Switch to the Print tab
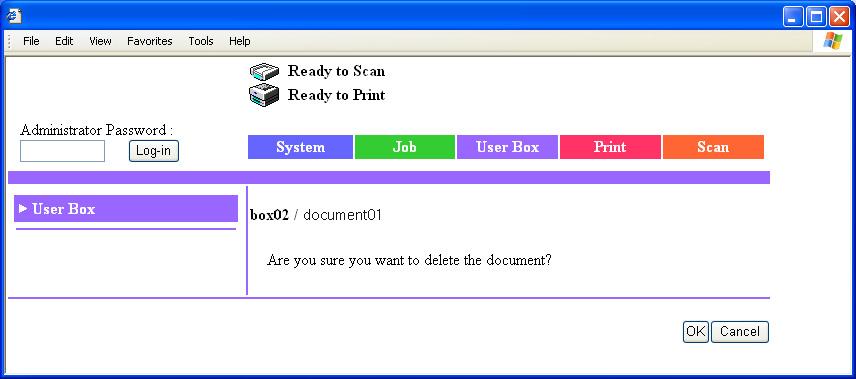Image resolution: width=856 pixels, height=379 pixels. click(x=610, y=147)
